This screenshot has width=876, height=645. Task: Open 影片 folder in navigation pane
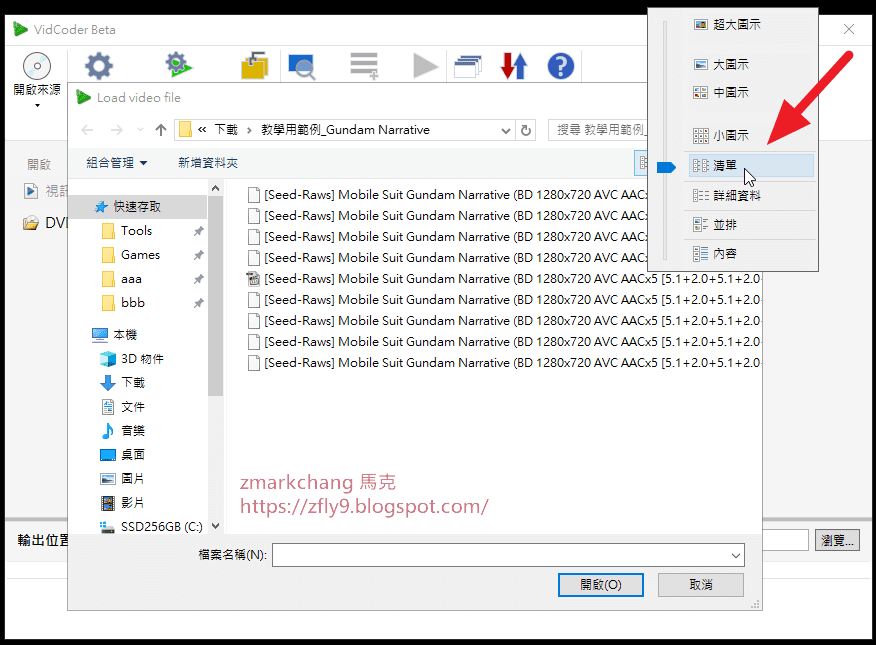point(133,503)
